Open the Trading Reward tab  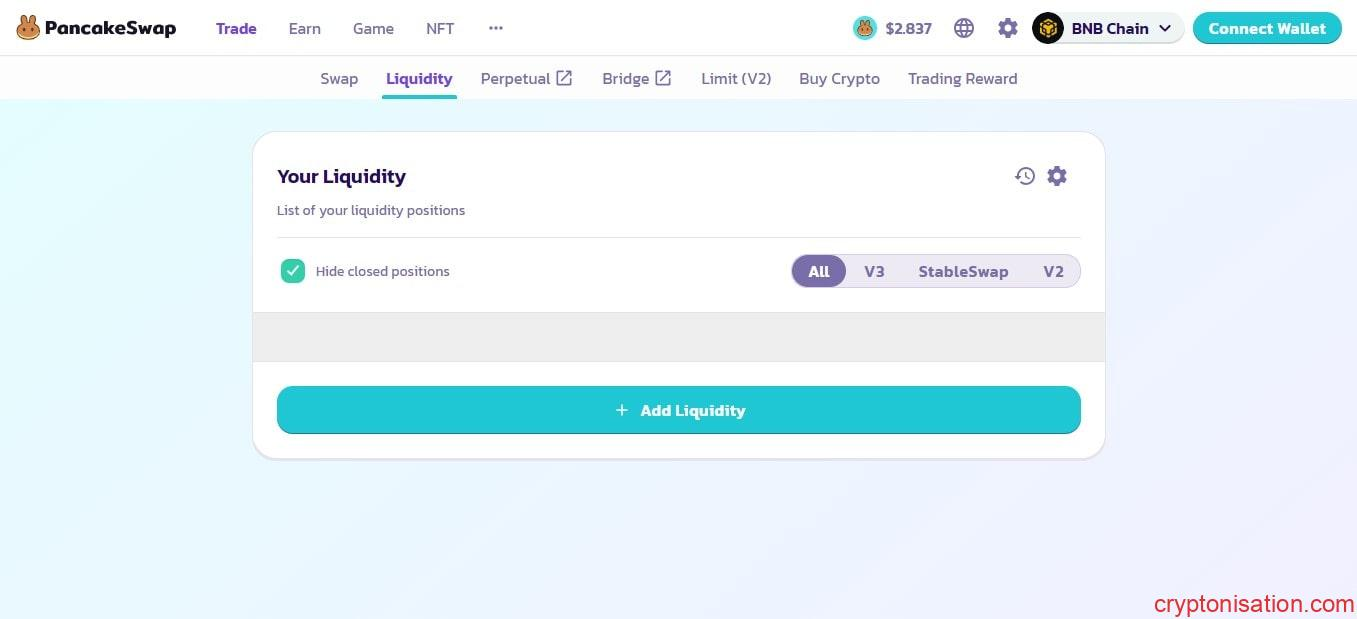click(962, 78)
